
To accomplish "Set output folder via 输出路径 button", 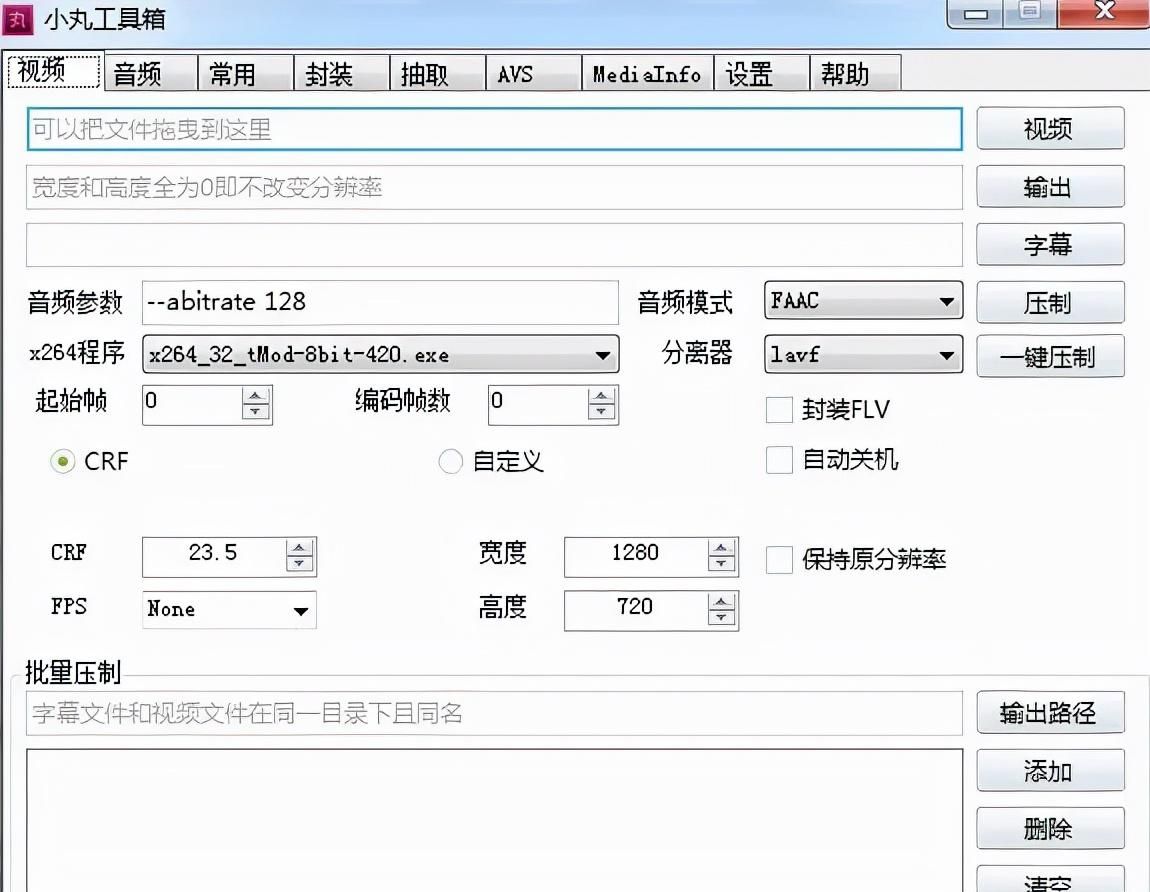I will pyautogui.click(x=1050, y=713).
